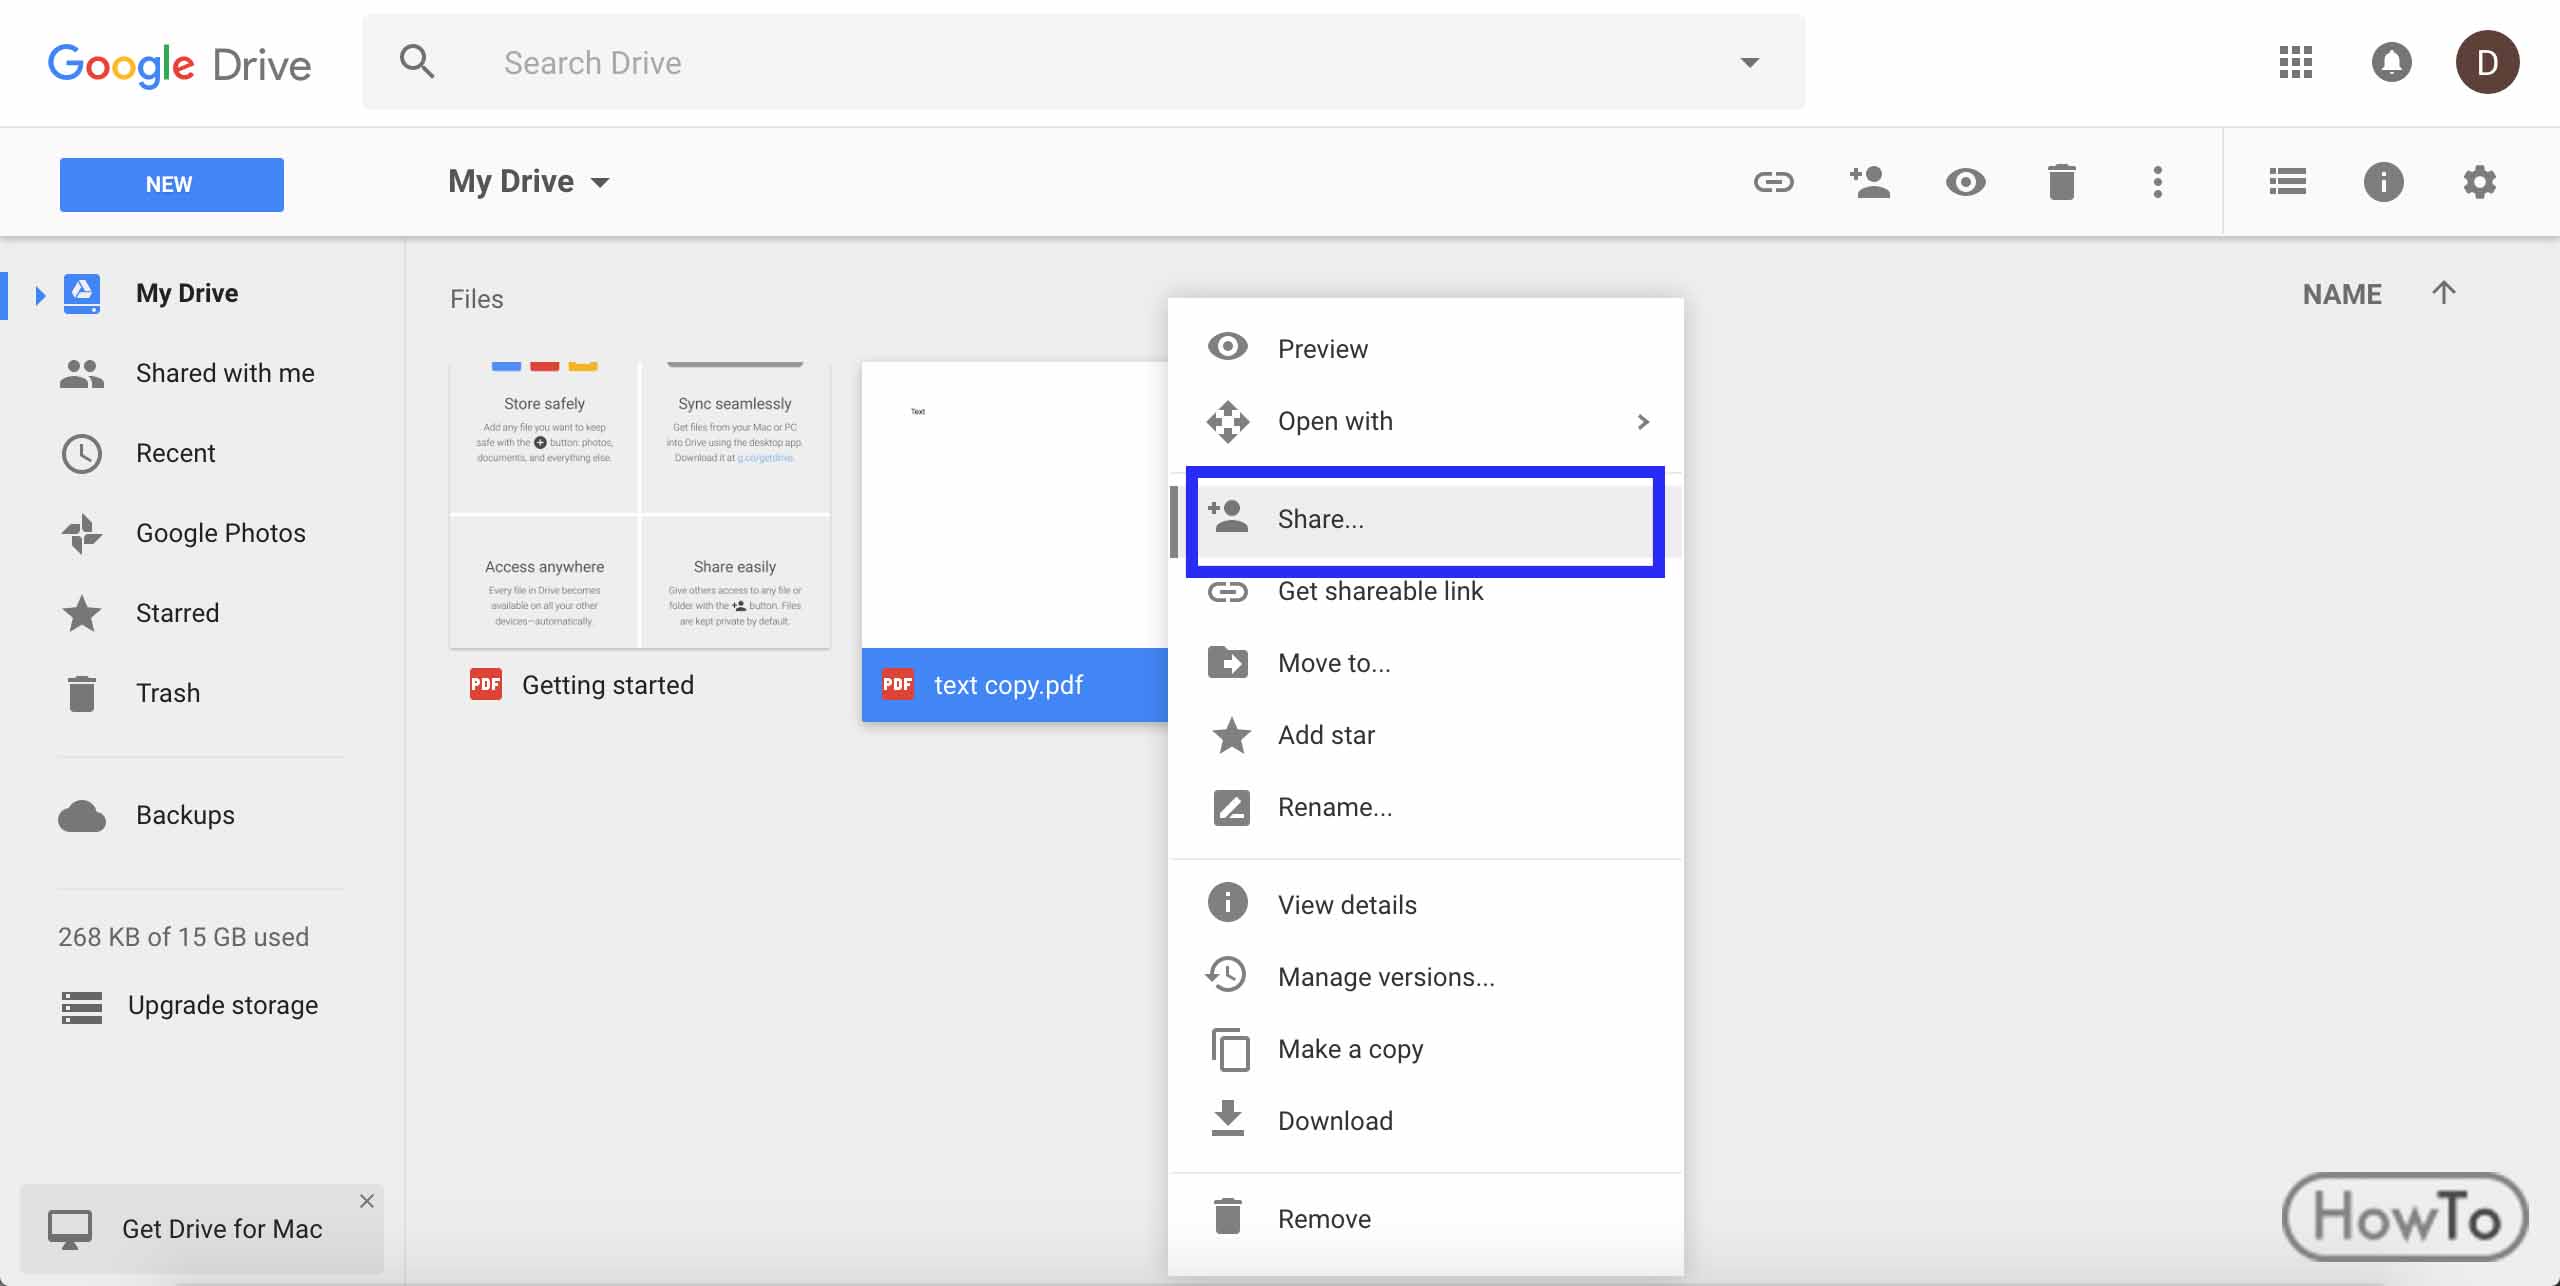Expand the My Drive dropdown
Screen dimensions: 2560x1286
tap(601, 182)
